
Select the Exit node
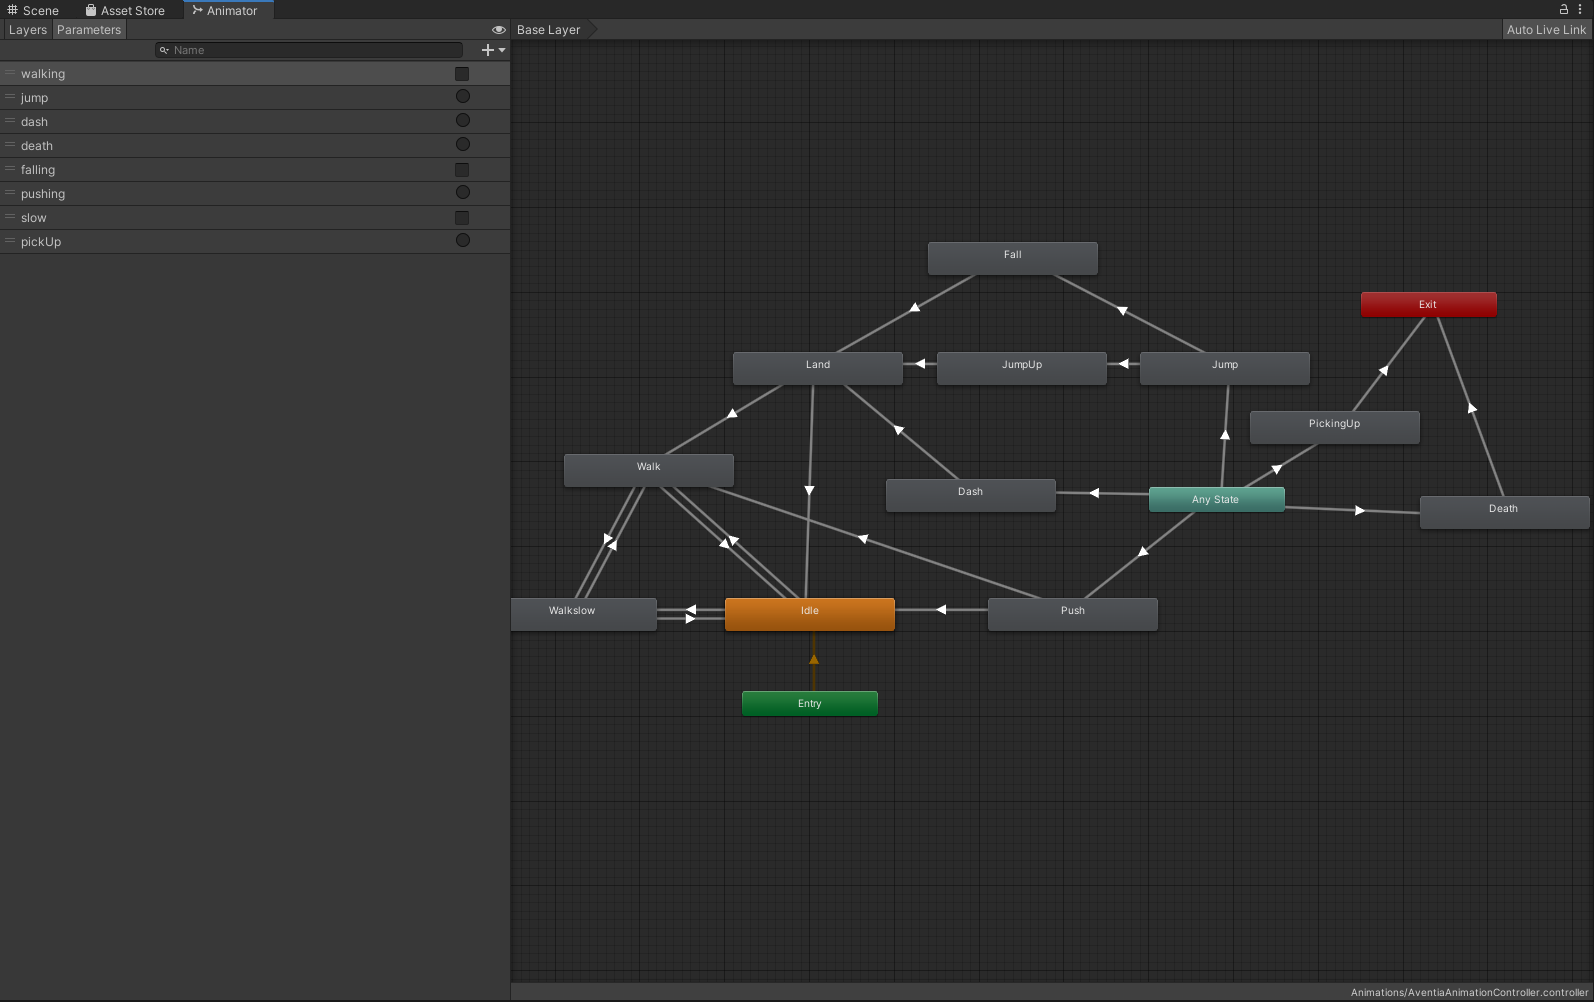(x=1429, y=305)
